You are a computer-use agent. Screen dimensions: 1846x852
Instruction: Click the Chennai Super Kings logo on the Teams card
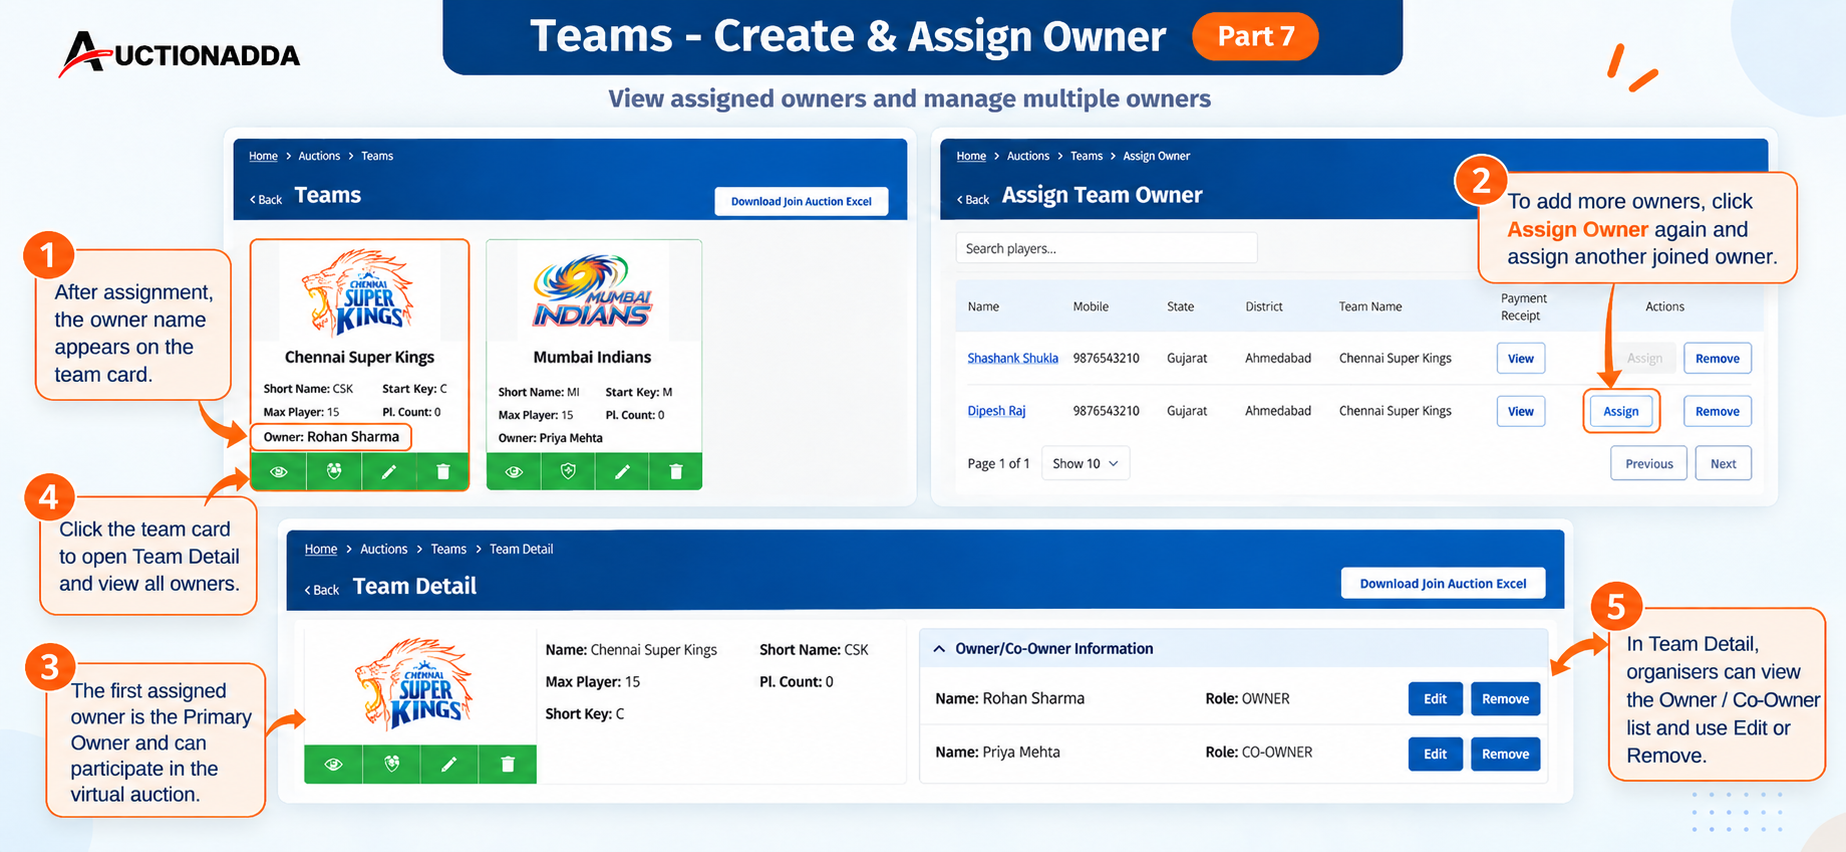click(x=359, y=291)
